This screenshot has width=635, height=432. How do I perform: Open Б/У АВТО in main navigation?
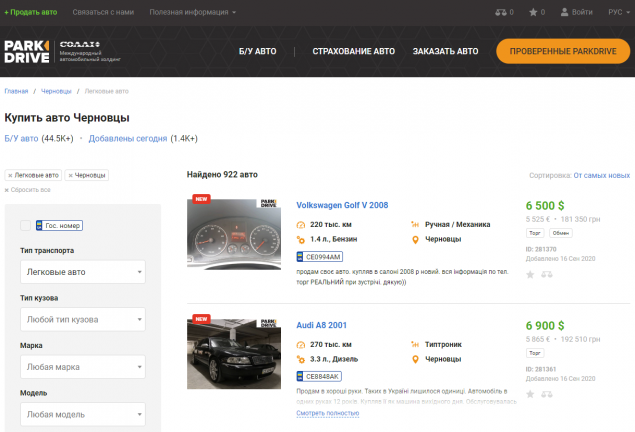click(x=258, y=51)
